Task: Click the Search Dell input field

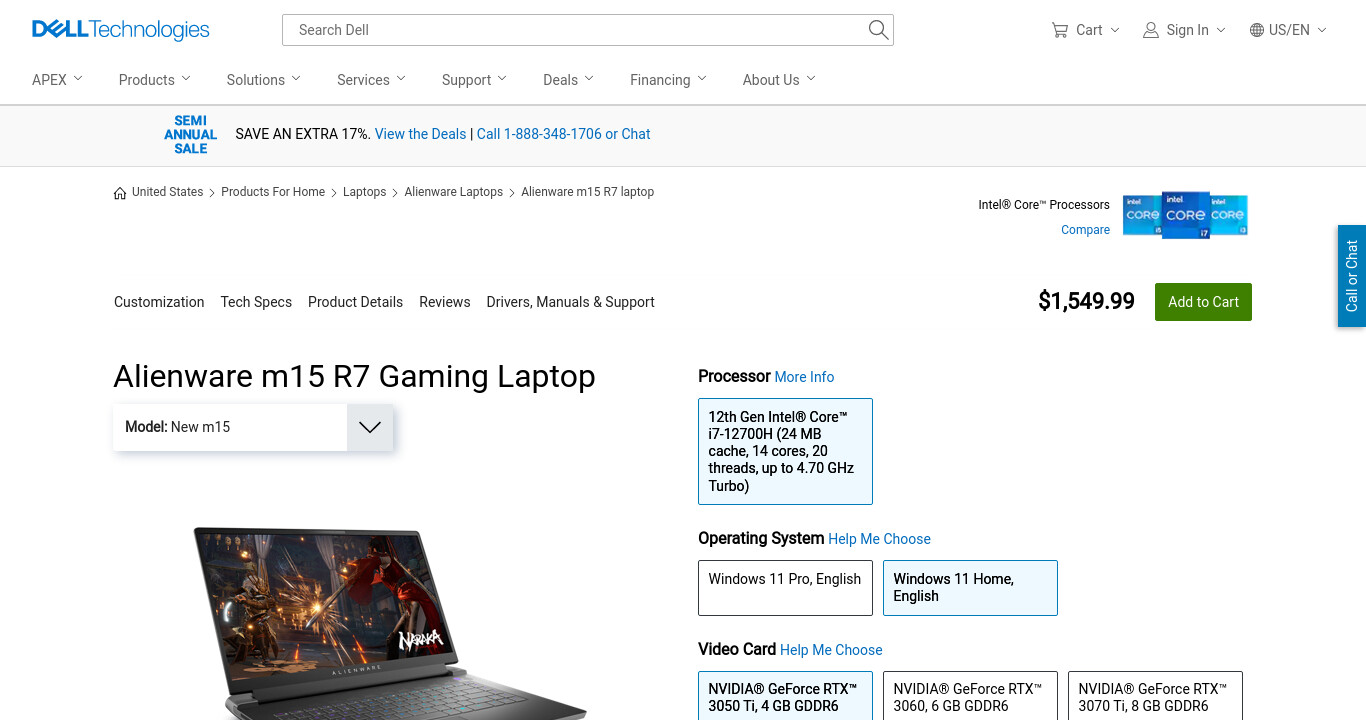Action: pyautogui.click(x=575, y=30)
